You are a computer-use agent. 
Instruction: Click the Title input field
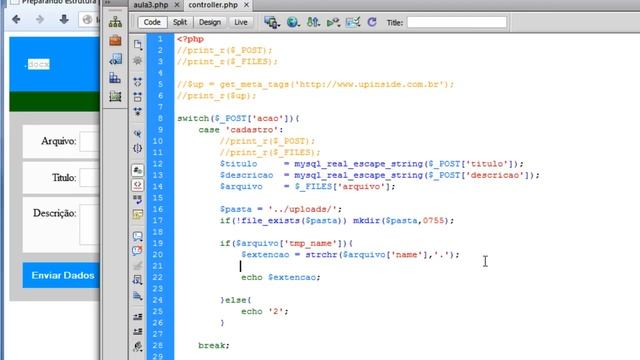(x=457, y=22)
